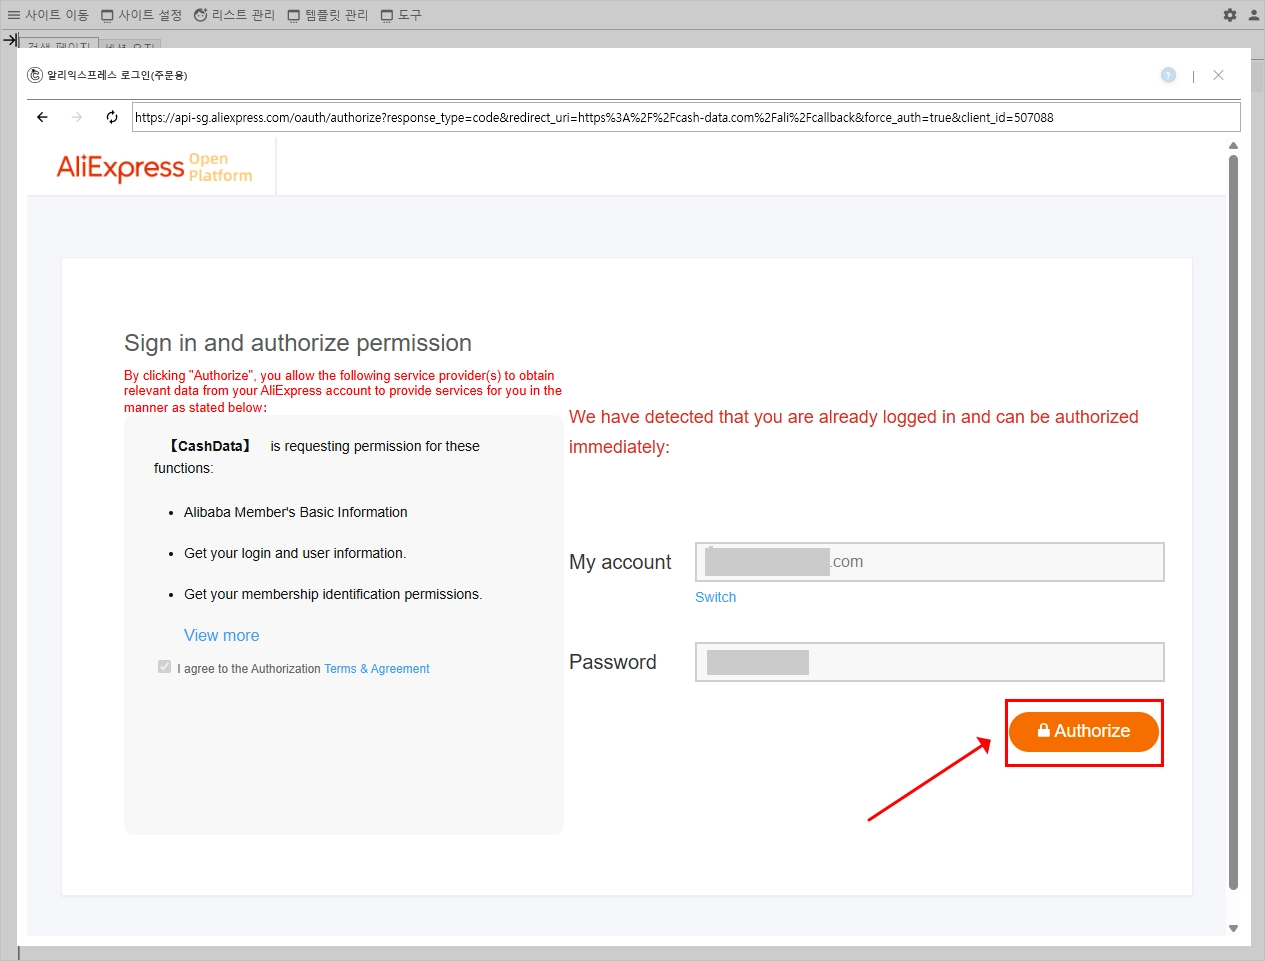Click the Password input field
The height and width of the screenshot is (961, 1265).
pos(930,662)
